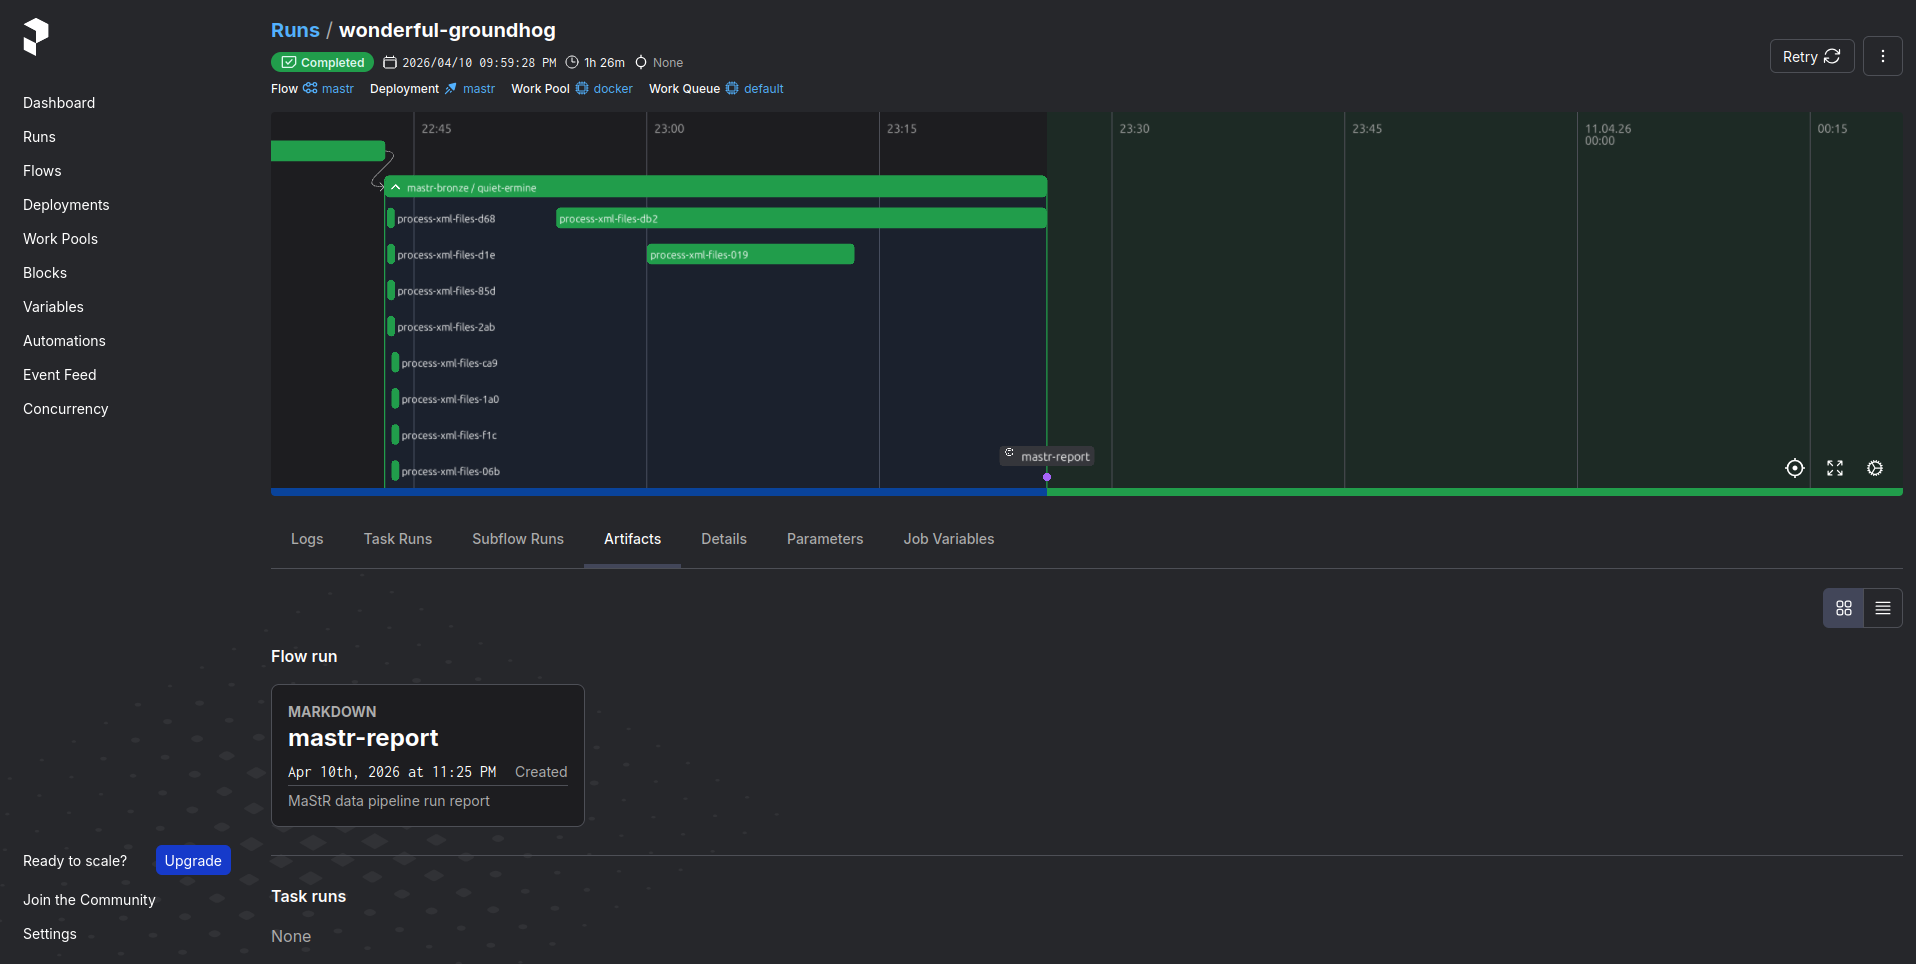
Task: Click the Upgrade button
Action: pyautogui.click(x=193, y=861)
